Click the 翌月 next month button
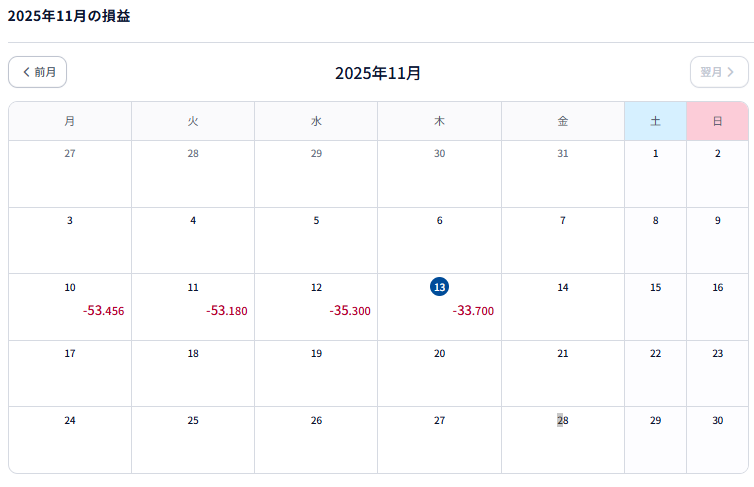This screenshot has height=487, width=754. tap(718, 72)
